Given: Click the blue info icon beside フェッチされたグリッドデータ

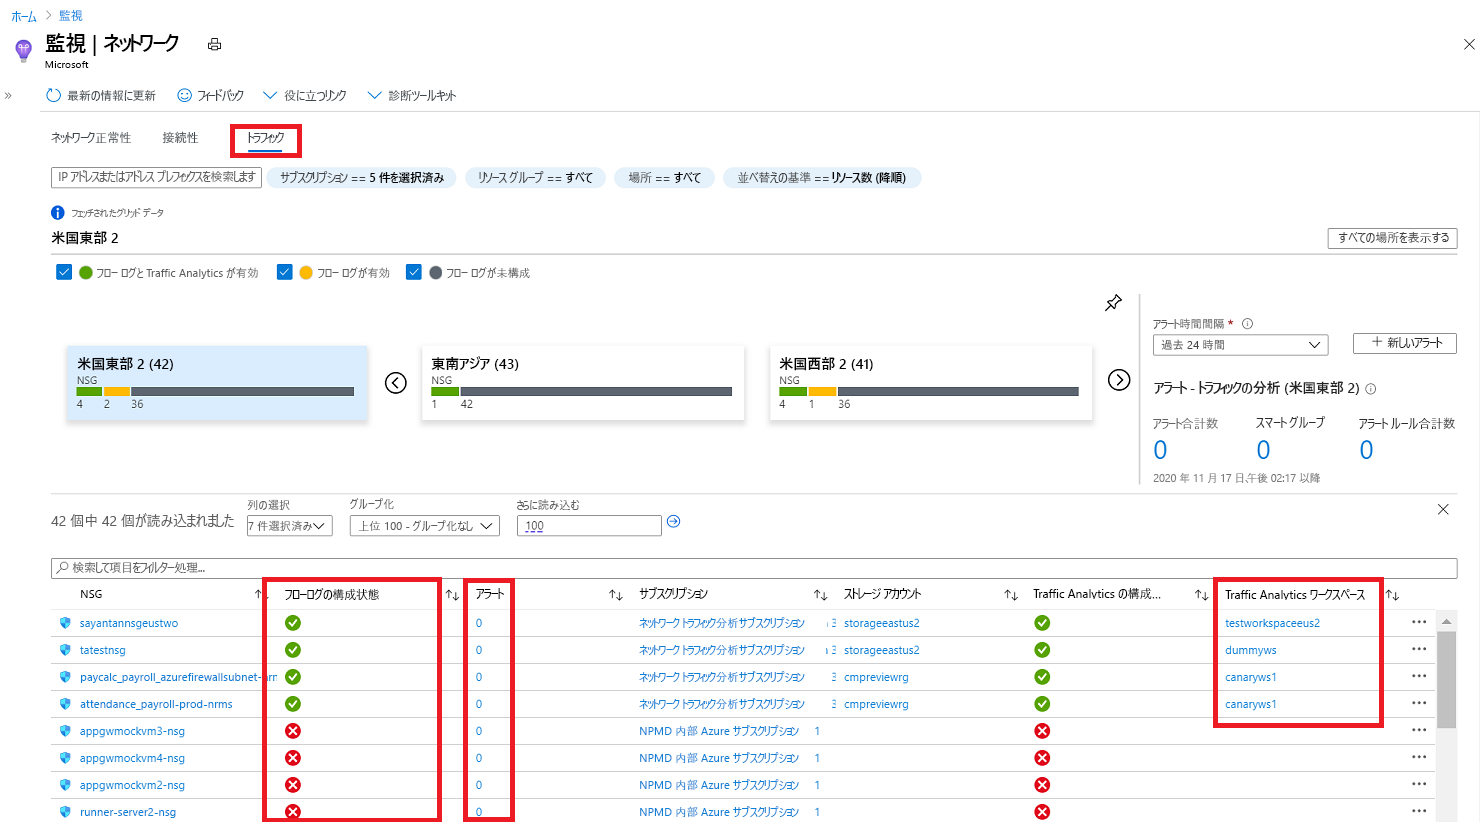Looking at the screenshot, I should [58, 213].
